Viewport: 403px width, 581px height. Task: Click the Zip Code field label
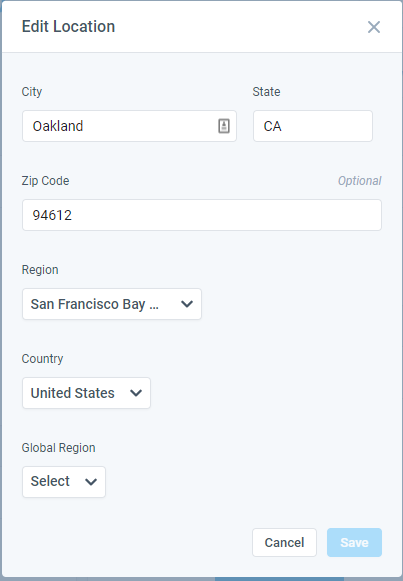[x=46, y=181]
